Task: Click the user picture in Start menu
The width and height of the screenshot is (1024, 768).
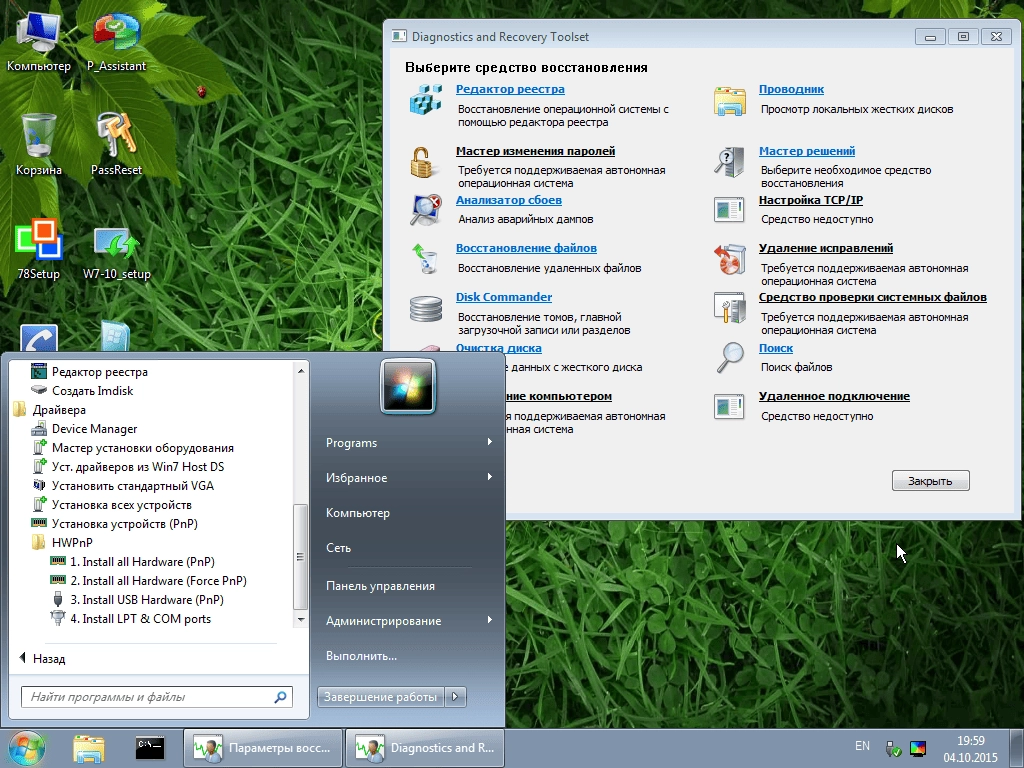Action: coord(408,386)
